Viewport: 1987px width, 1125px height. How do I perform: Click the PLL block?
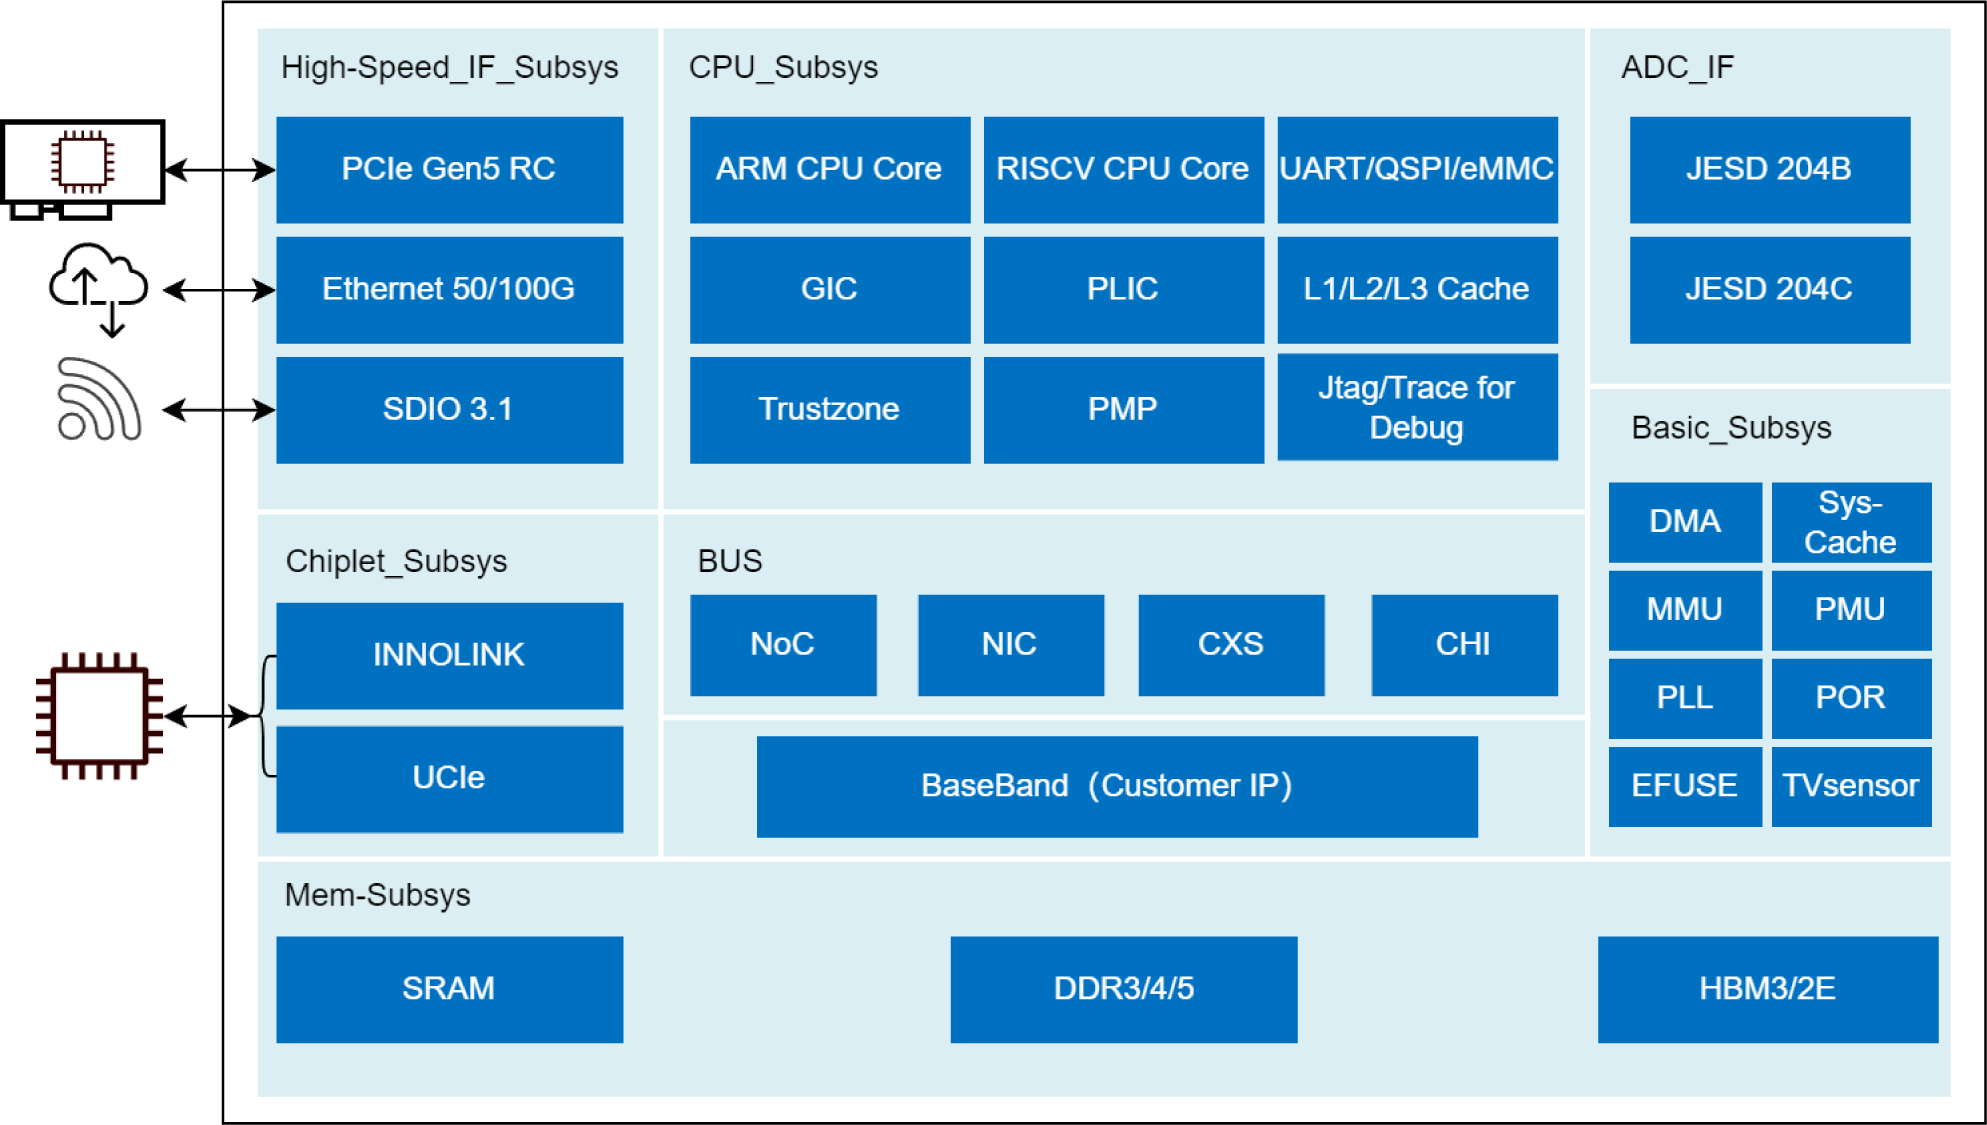pyautogui.click(x=1685, y=698)
